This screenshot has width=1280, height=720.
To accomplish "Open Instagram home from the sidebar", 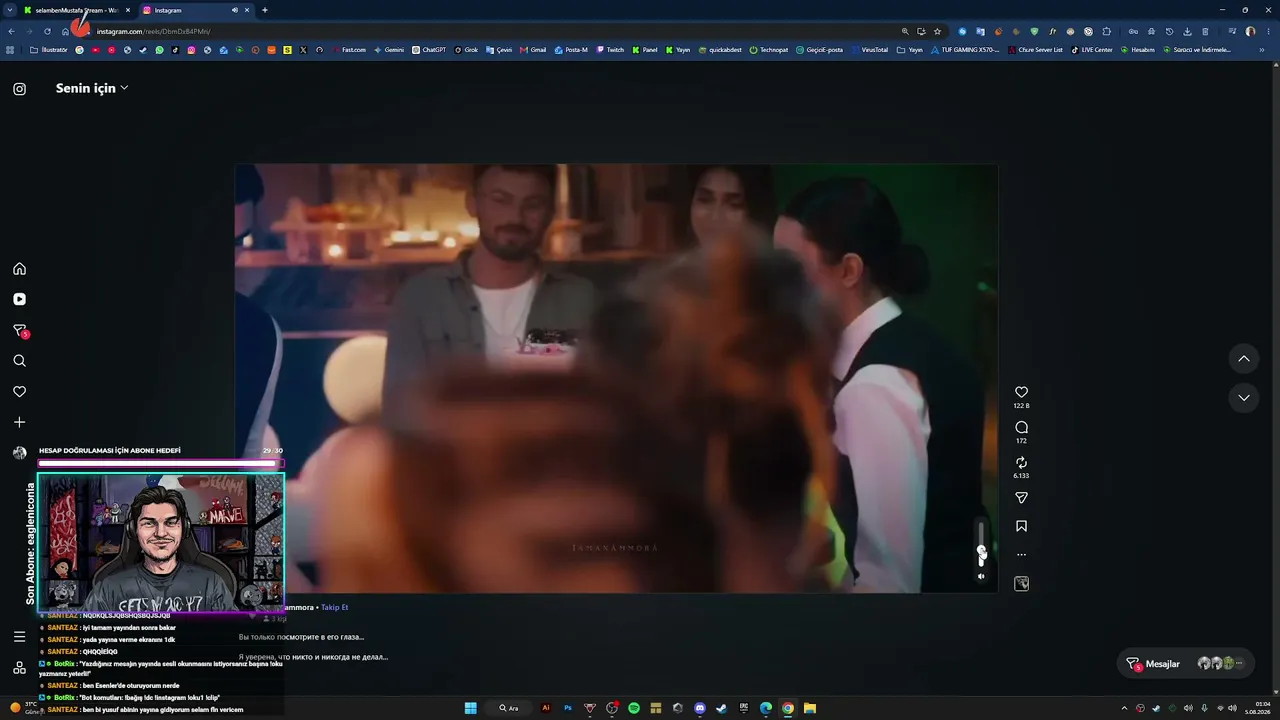I will click(19, 269).
